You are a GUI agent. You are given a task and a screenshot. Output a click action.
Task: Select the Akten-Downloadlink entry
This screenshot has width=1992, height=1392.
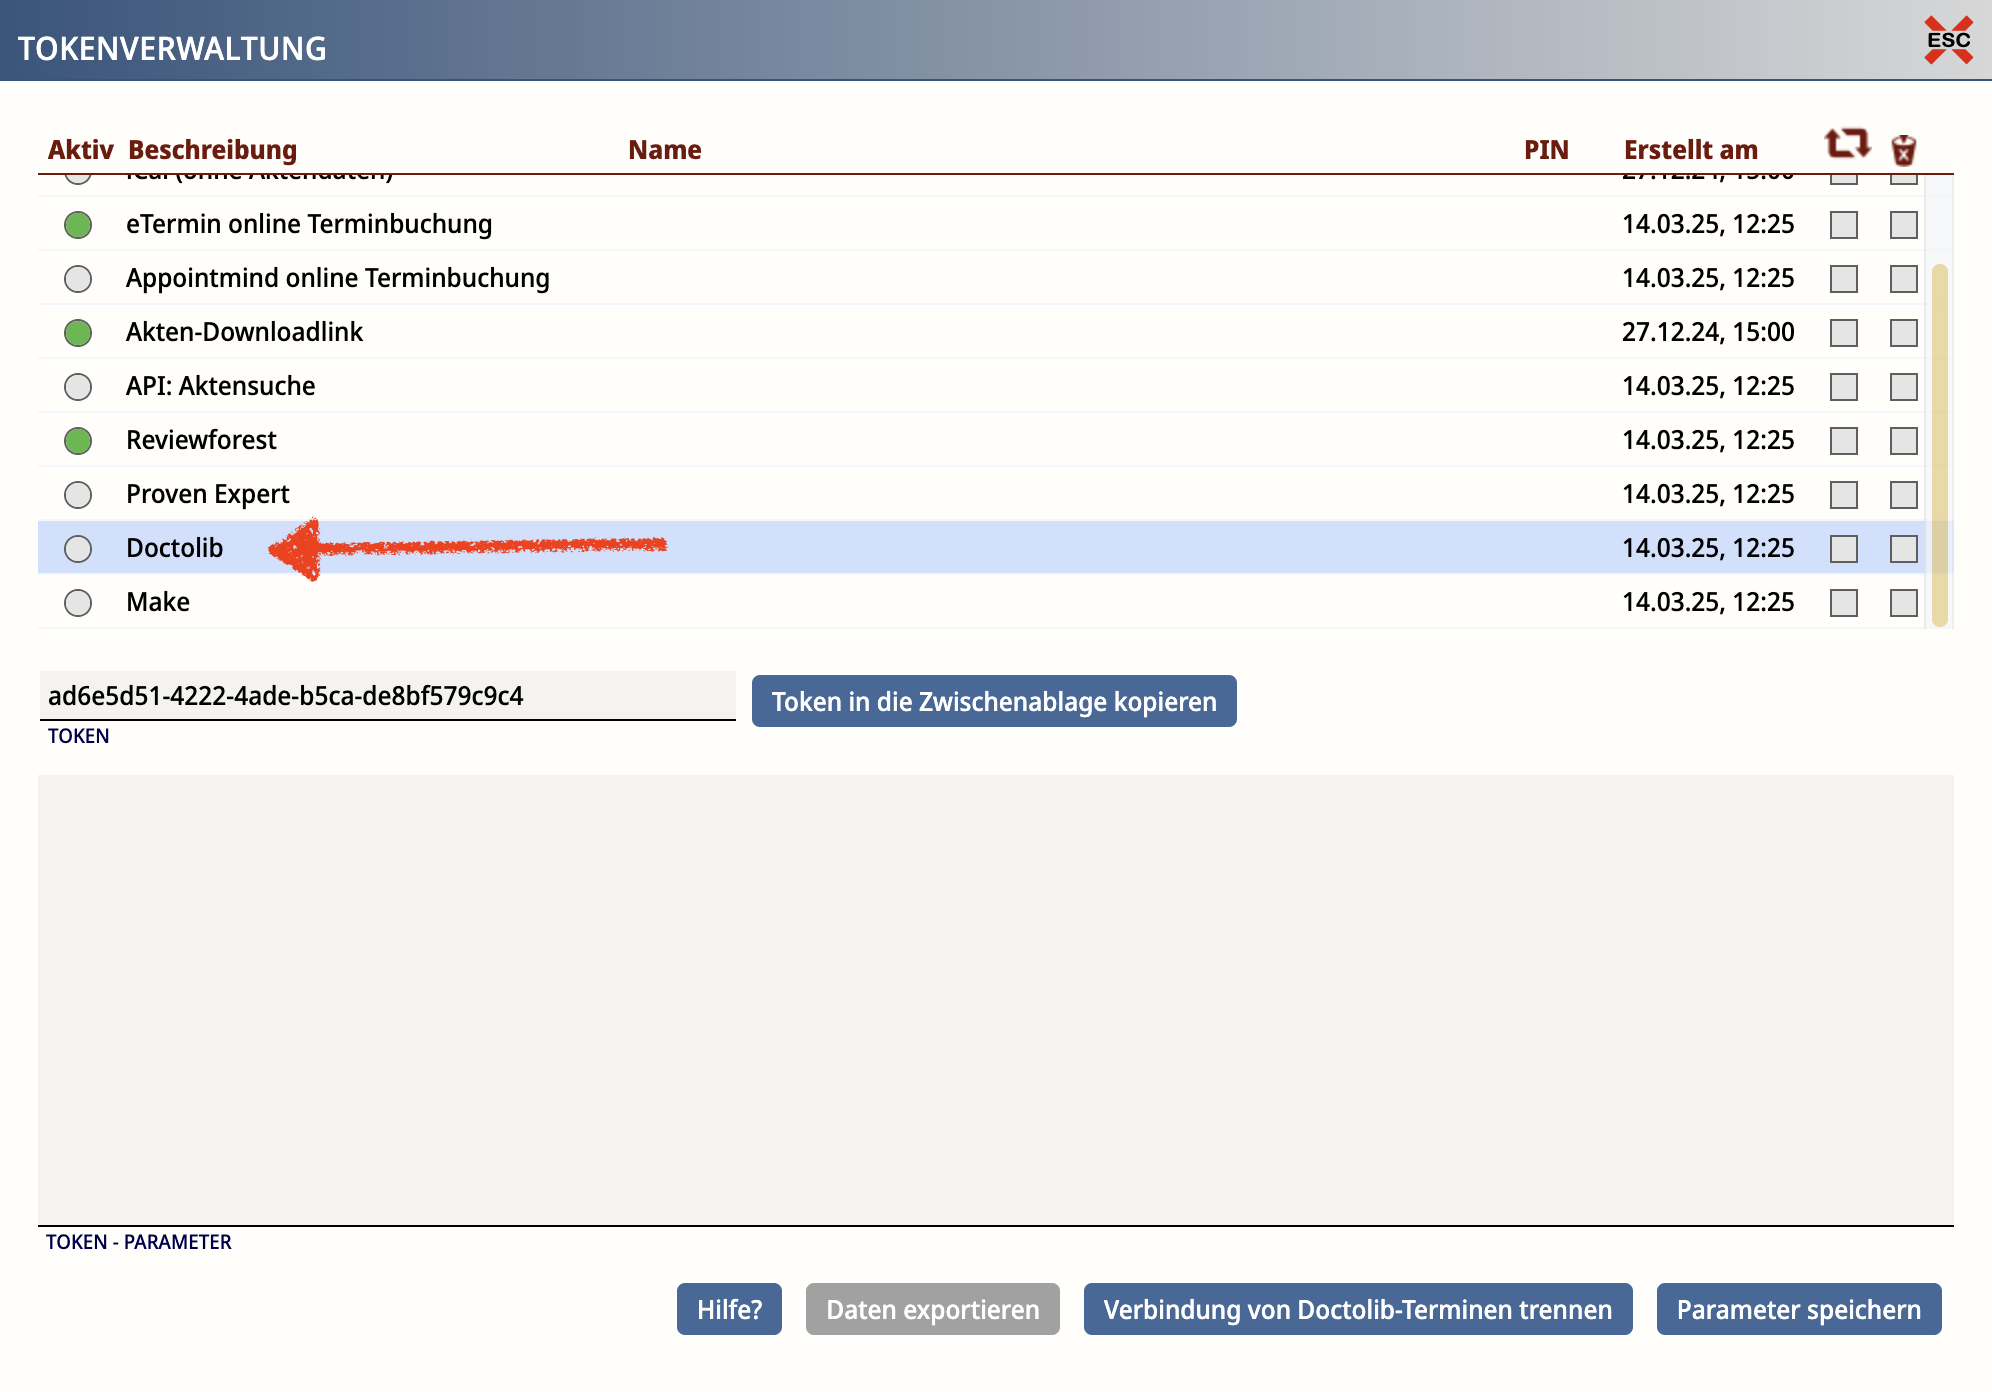tap(244, 332)
